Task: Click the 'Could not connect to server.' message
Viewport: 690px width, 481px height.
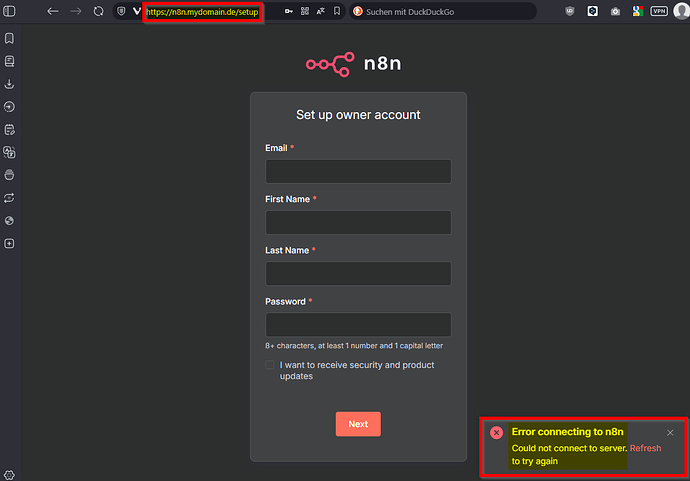Action: click(569, 448)
